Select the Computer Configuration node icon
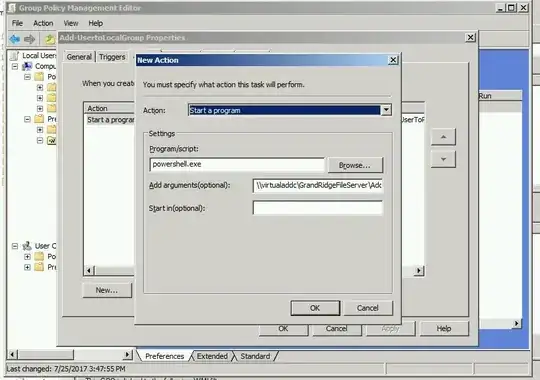 click(27, 66)
